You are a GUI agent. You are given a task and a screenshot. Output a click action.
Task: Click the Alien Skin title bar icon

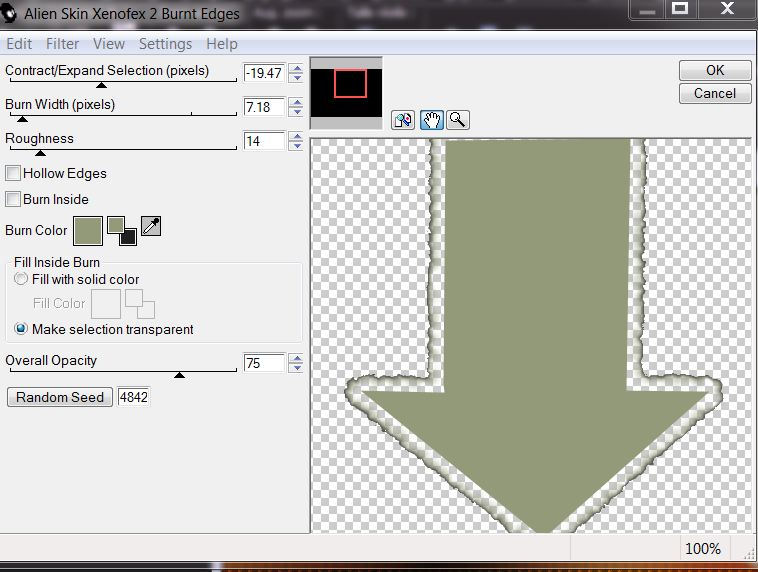pyautogui.click(x=9, y=13)
